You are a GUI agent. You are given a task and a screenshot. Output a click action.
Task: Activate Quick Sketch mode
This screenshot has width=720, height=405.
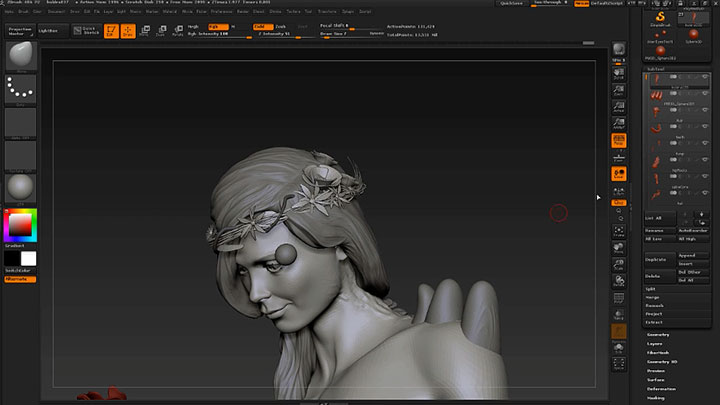pos(86,31)
